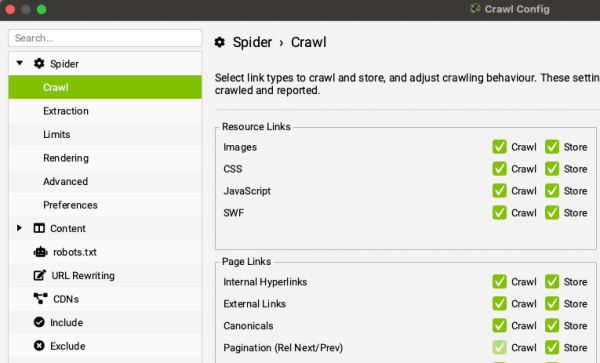The image size is (600, 363).
Task: Click the Crawl heading in the breadcrumb
Action: coord(309,42)
